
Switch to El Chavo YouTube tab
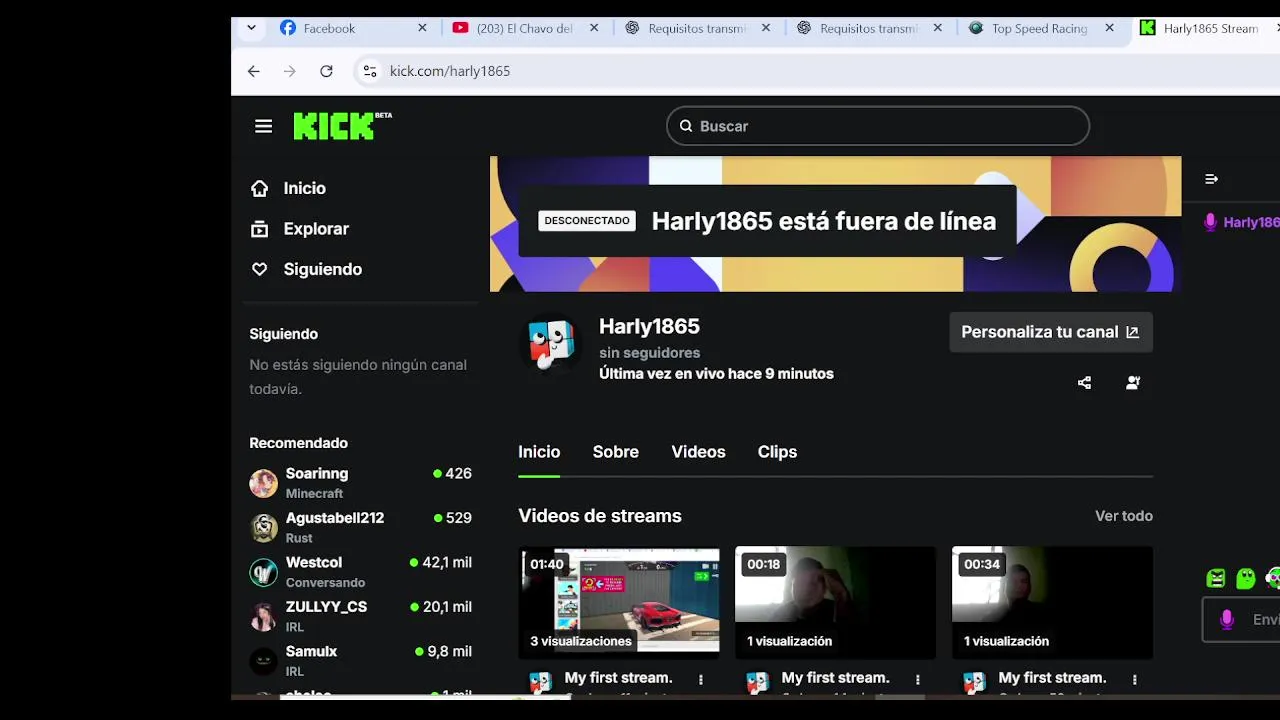(524, 28)
